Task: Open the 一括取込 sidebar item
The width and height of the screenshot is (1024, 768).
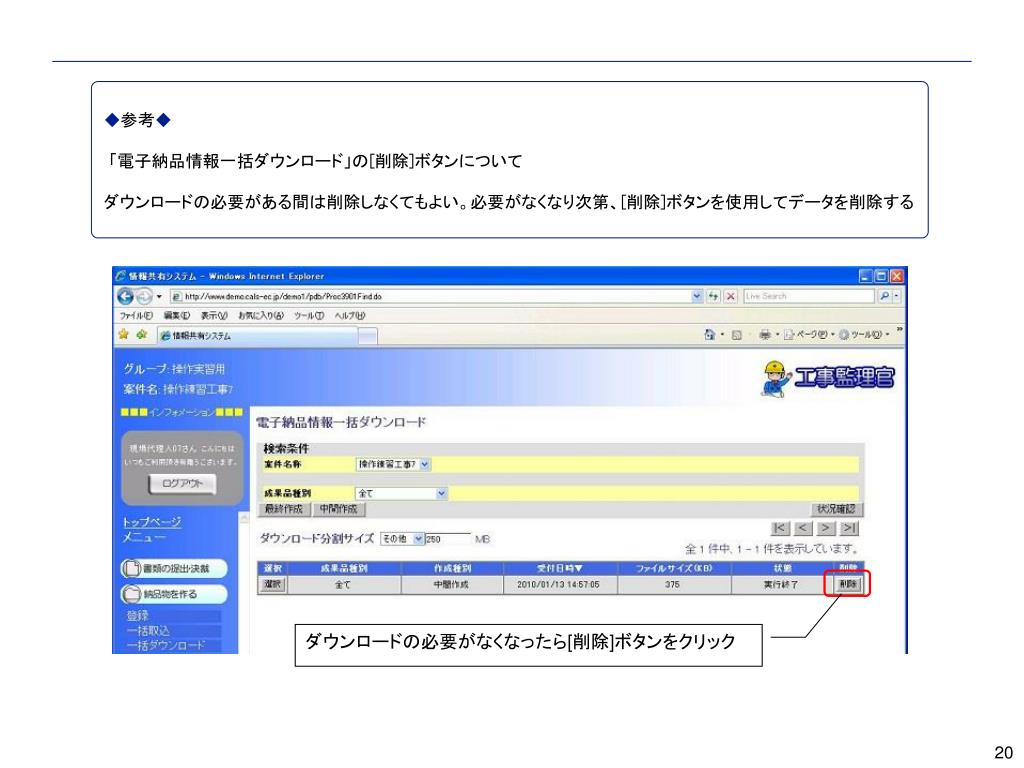Action: coord(172,630)
